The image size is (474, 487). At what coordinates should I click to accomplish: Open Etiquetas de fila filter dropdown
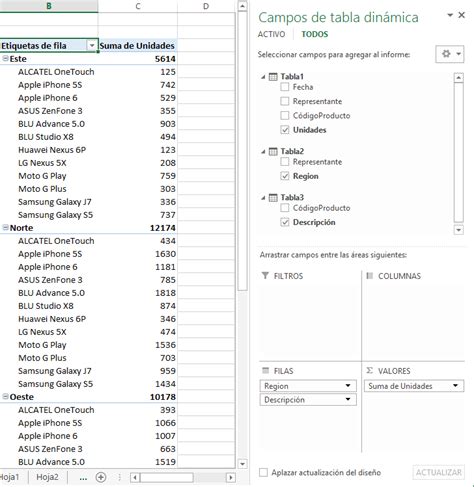(92, 45)
